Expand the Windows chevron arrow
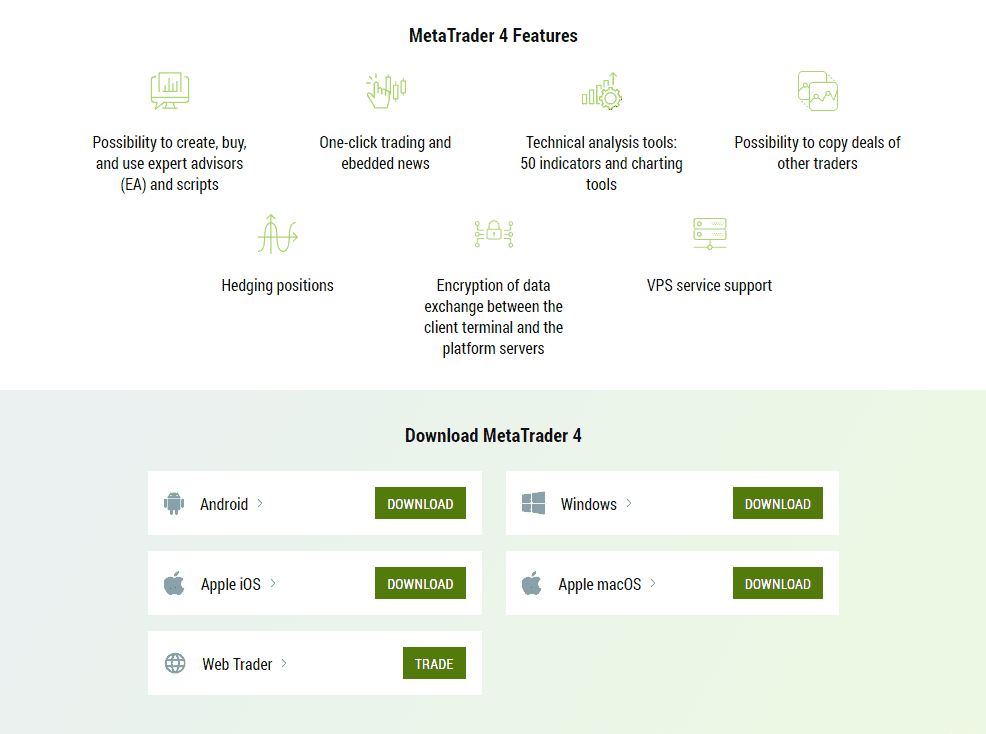Image resolution: width=986 pixels, height=734 pixels. pos(629,503)
